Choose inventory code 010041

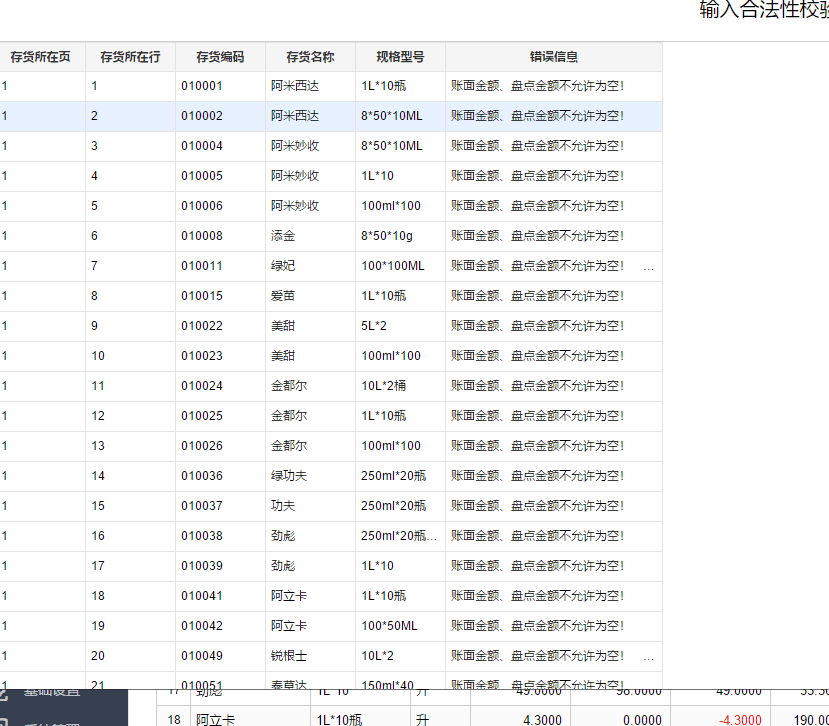tap(202, 596)
